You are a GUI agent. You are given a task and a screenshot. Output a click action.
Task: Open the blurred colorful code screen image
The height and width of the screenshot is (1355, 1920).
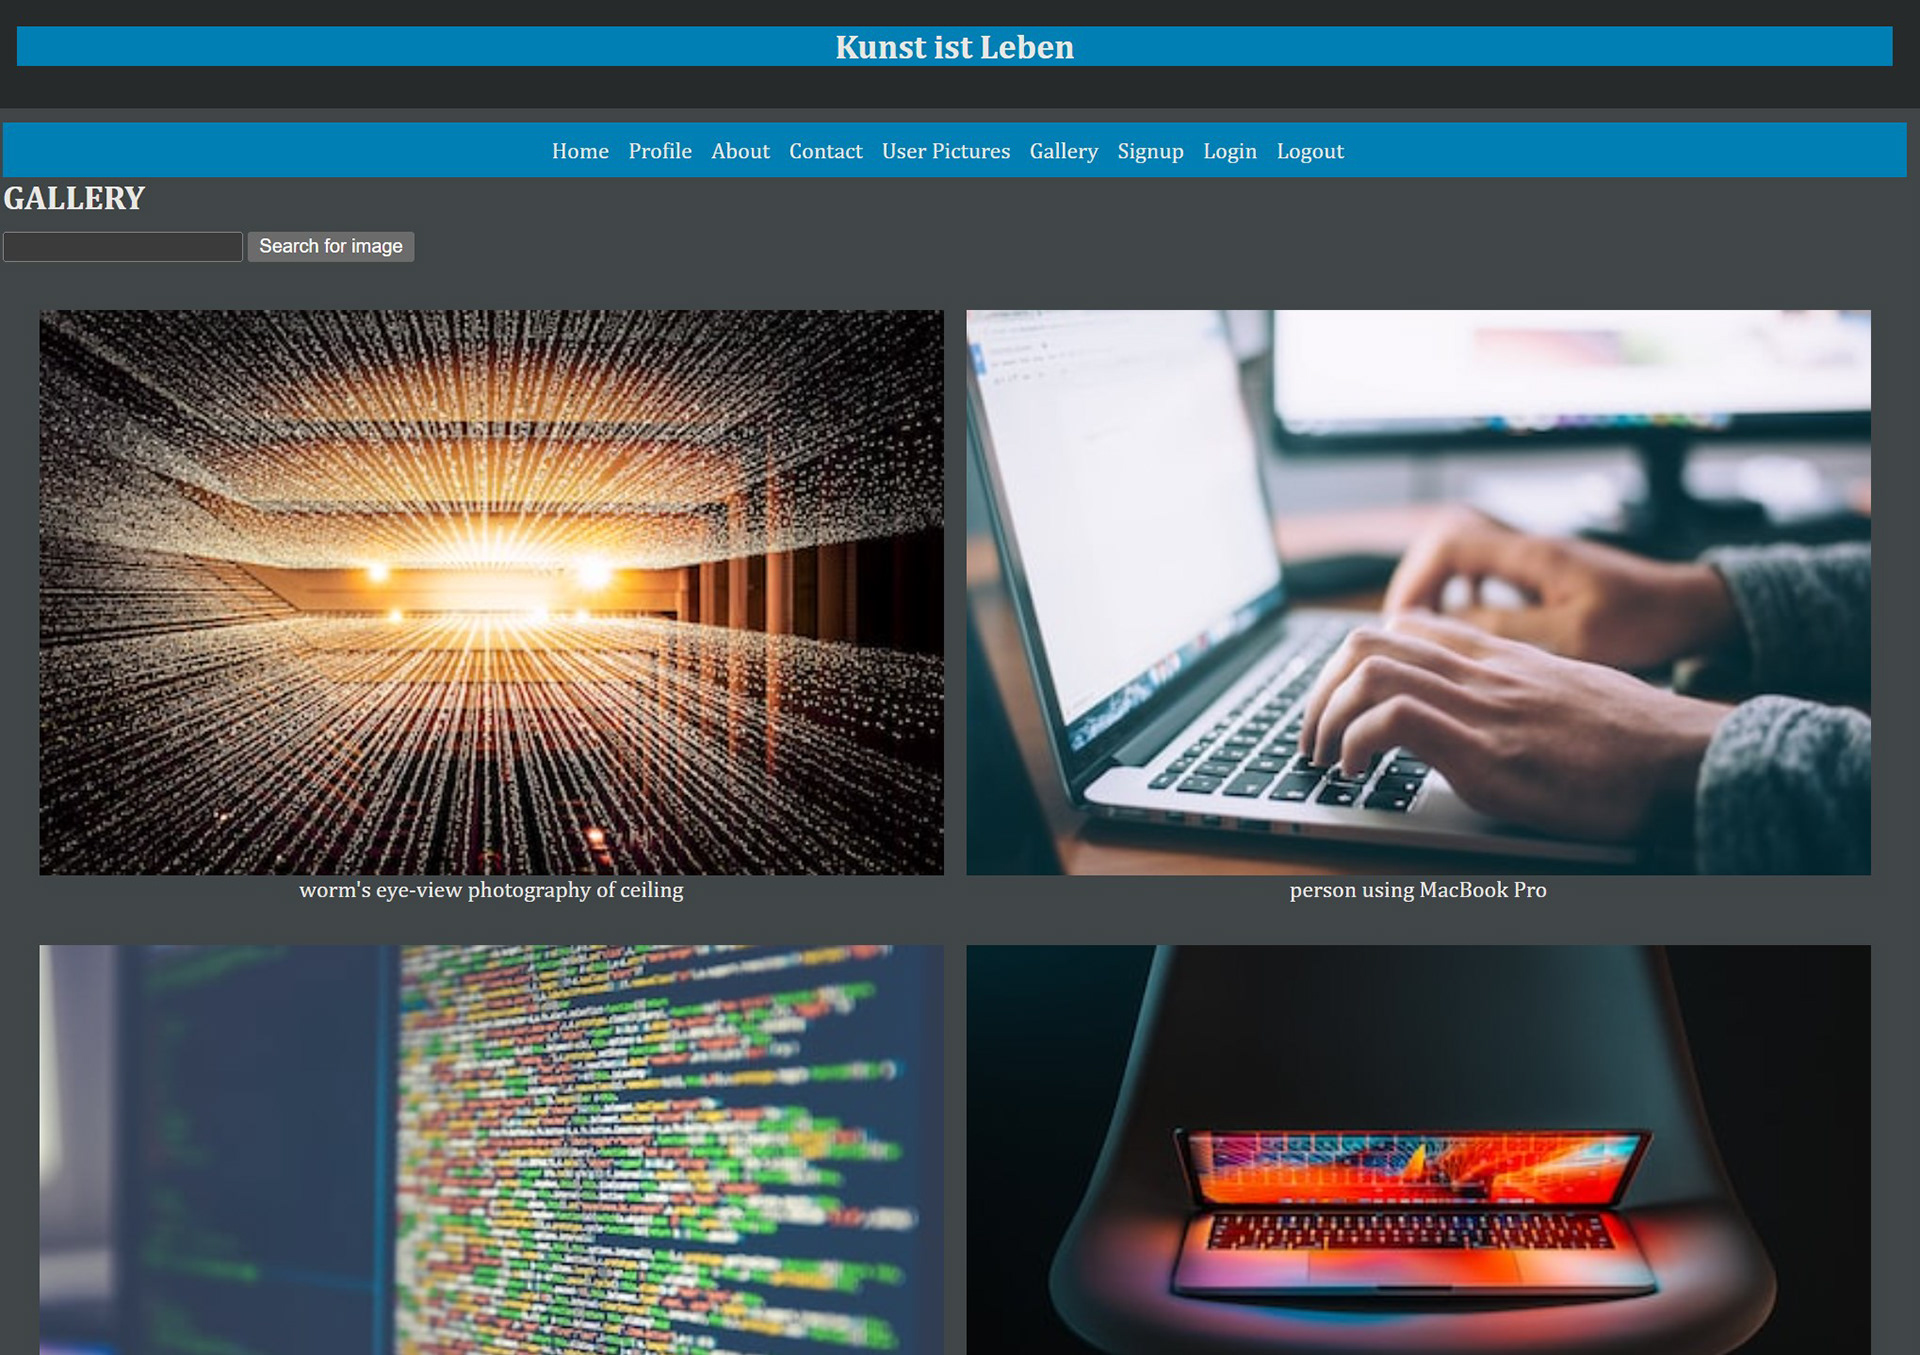coord(491,1150)
